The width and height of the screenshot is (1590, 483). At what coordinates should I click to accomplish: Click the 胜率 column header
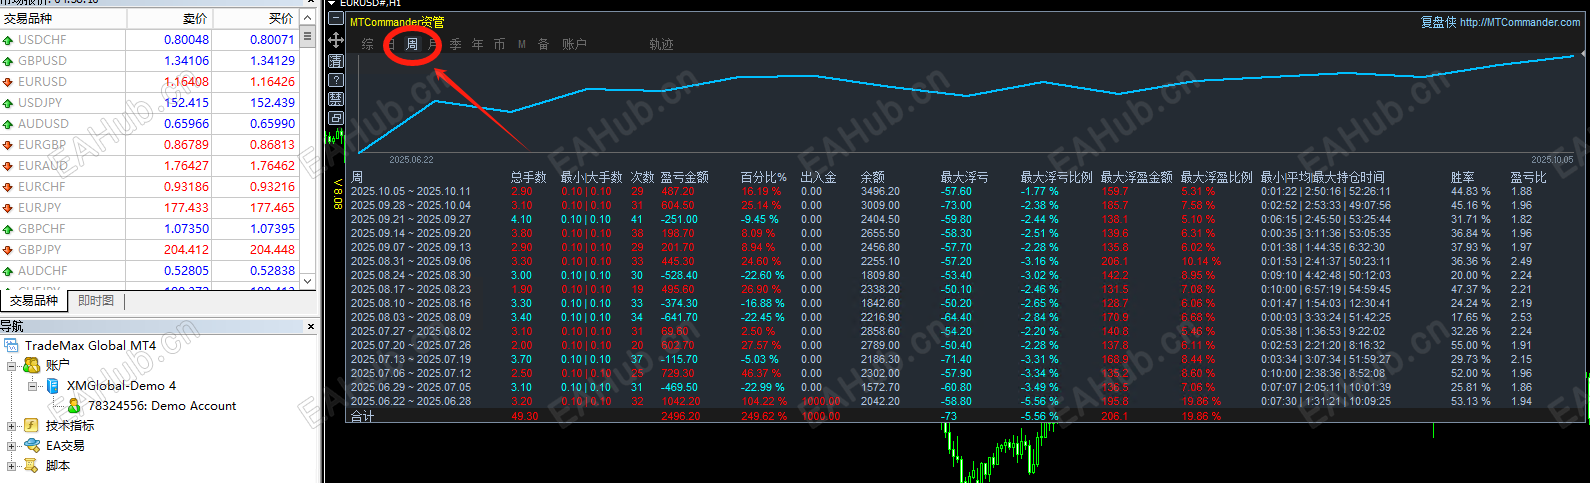(x=1462, y=177)
